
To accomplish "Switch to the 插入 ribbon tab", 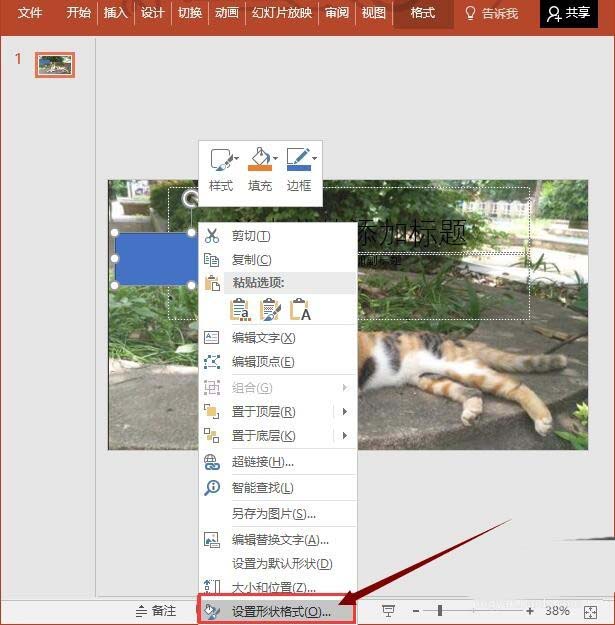I will pos(115,13).
